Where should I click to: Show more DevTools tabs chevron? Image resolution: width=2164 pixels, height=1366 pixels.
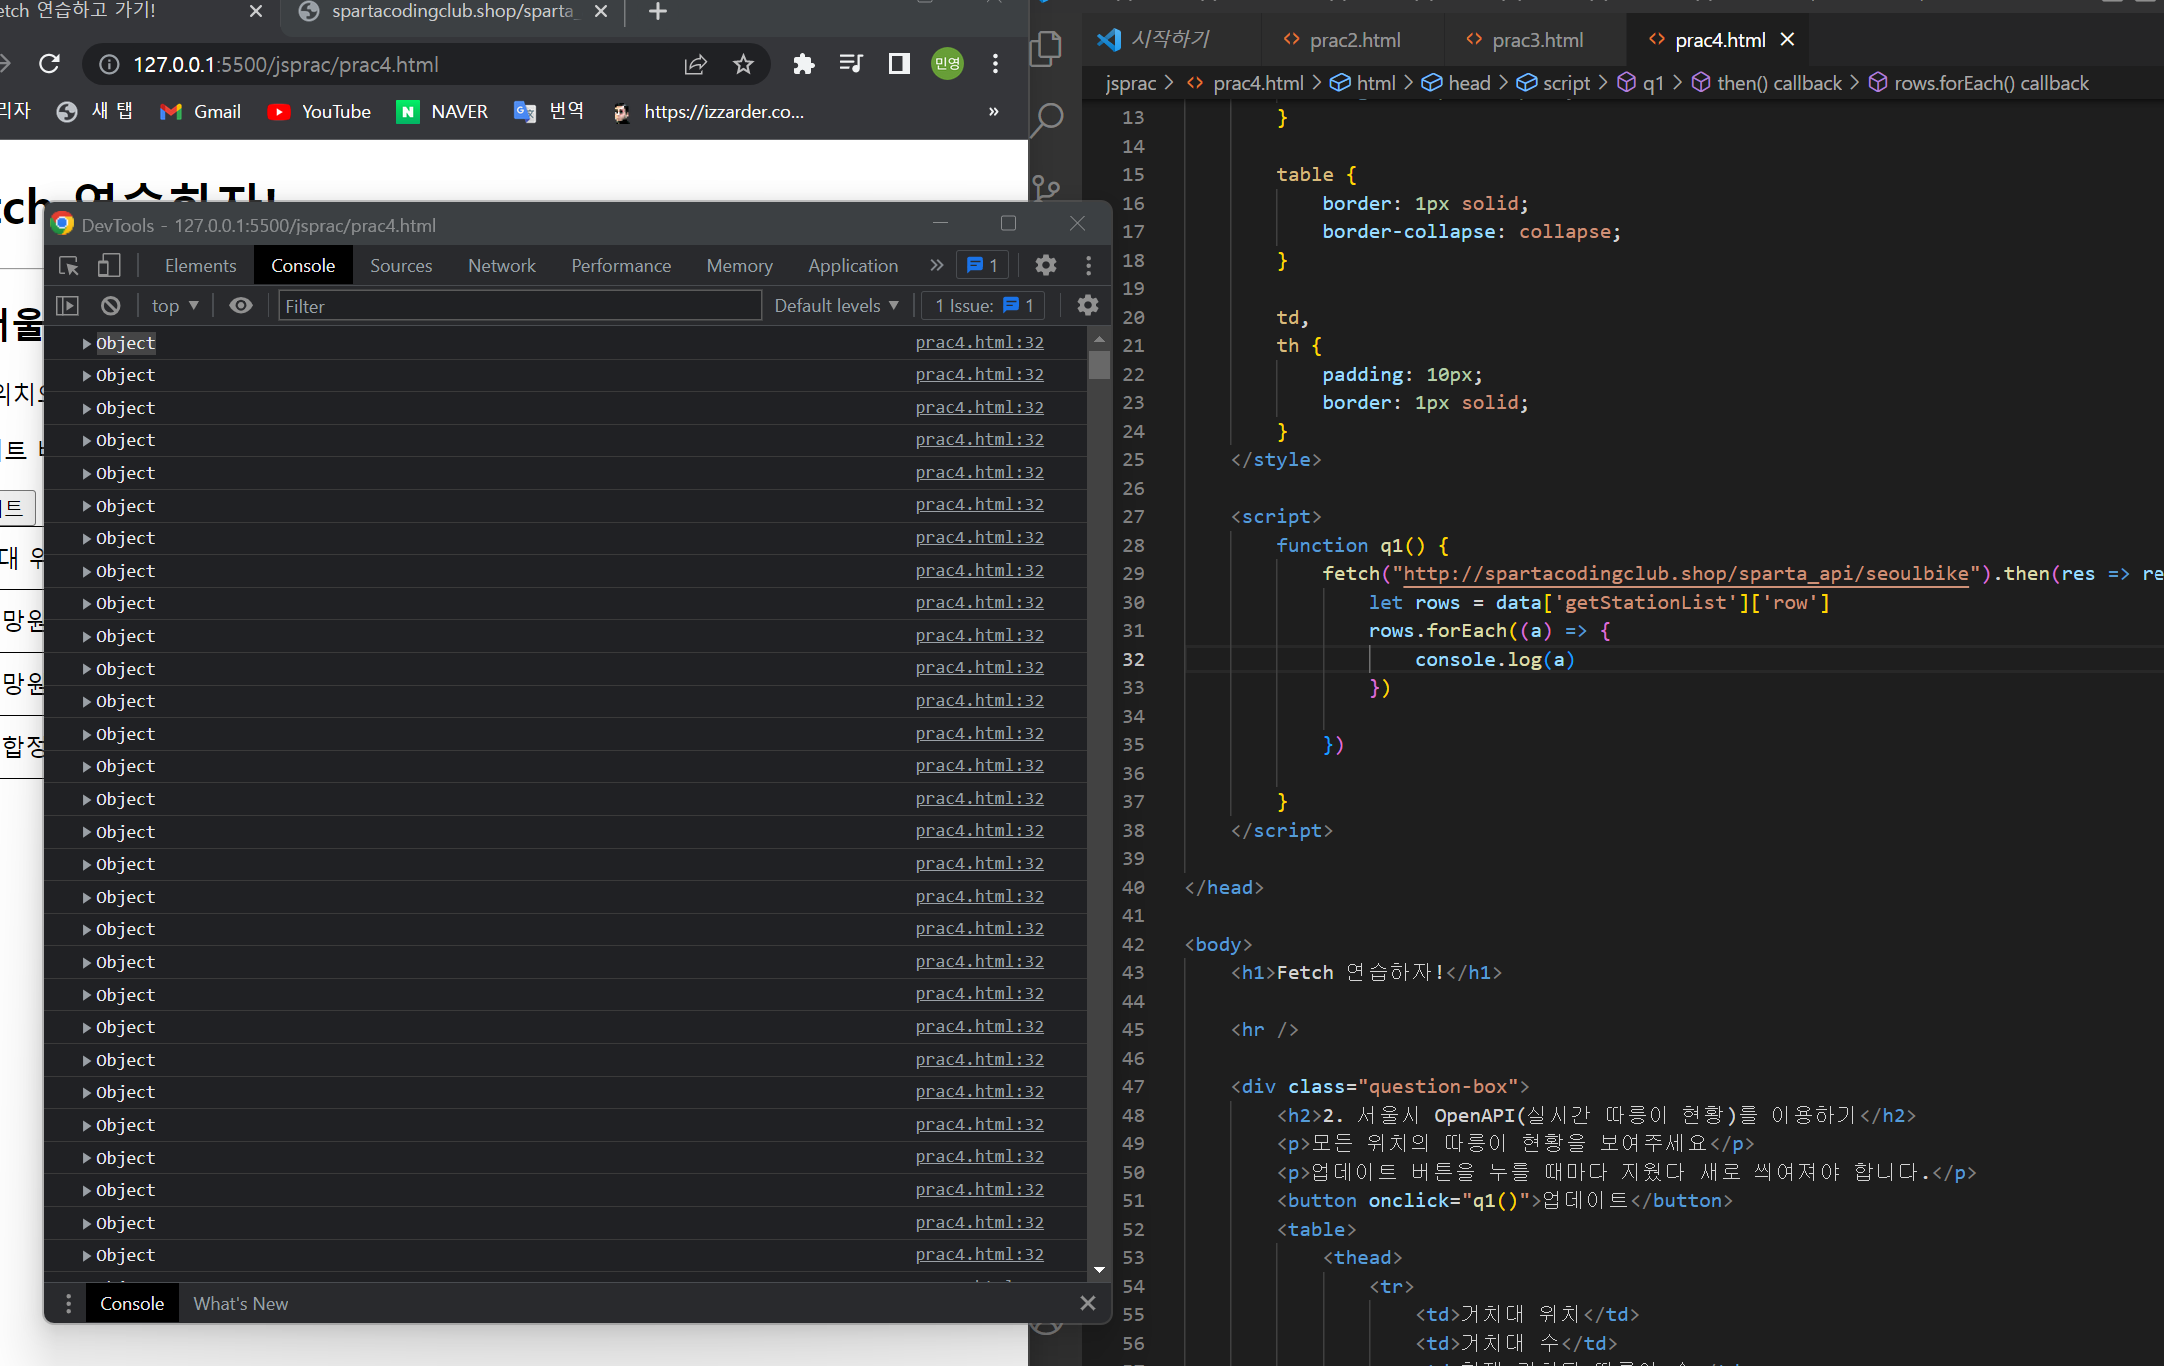pyautogui.click(x=936, y=265)
